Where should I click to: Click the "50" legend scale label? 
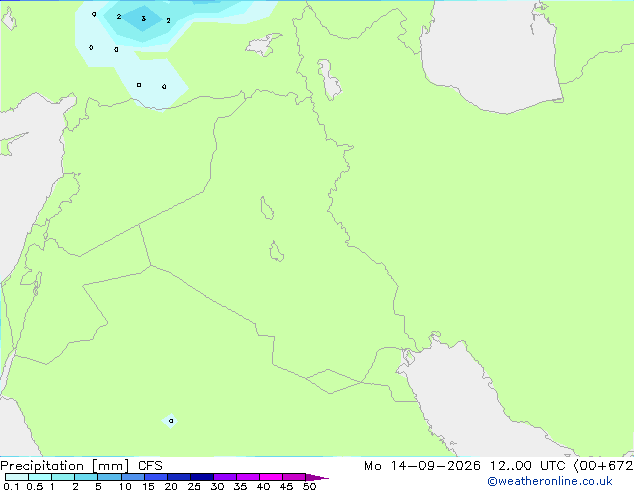pos(309,486)
